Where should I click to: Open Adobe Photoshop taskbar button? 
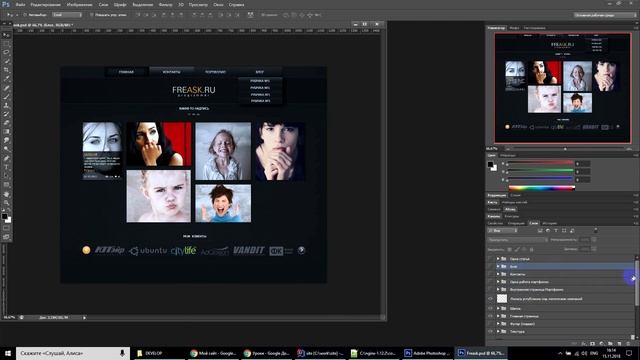tap(427, 353)
